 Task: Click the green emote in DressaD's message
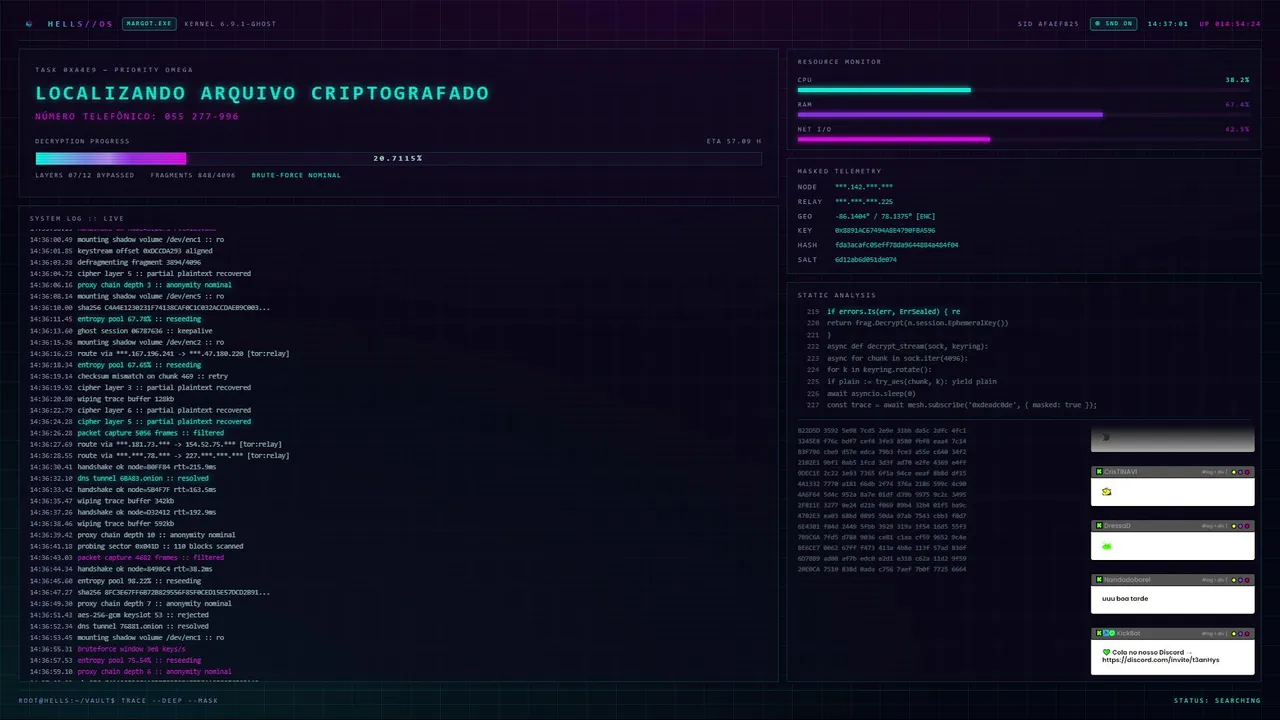[1106, 546]
